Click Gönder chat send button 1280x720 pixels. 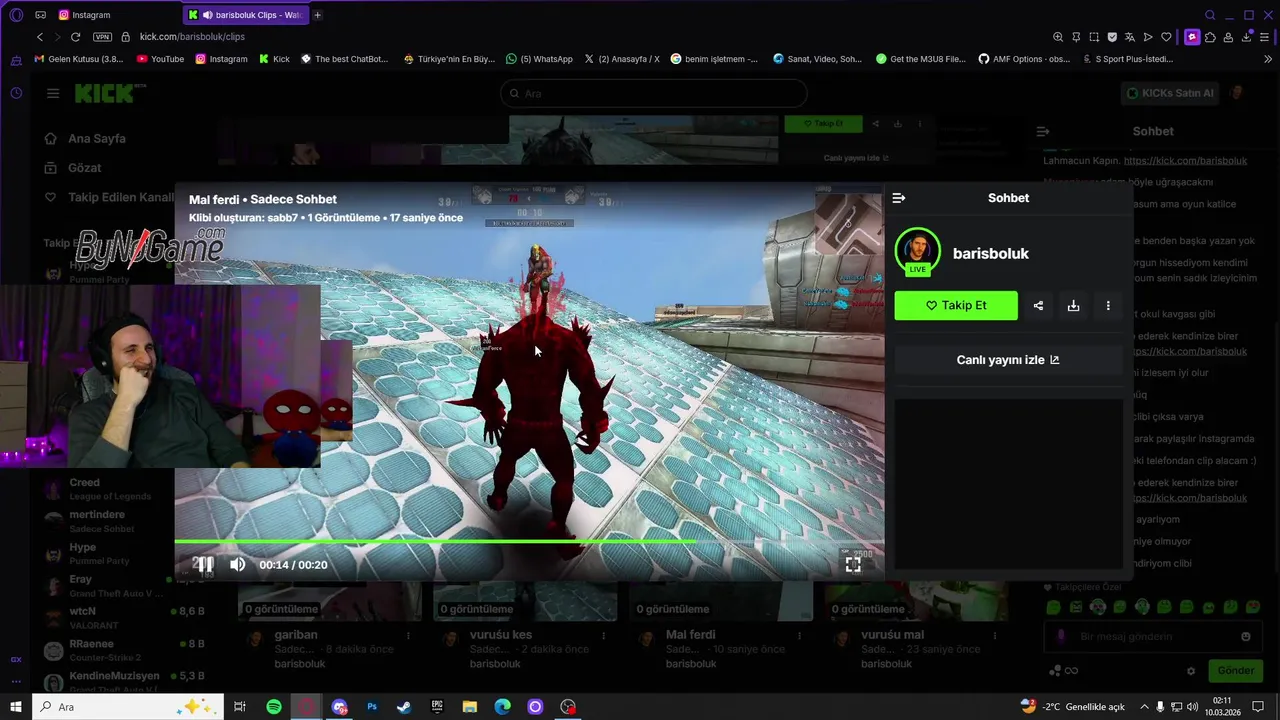(1235, 670)
